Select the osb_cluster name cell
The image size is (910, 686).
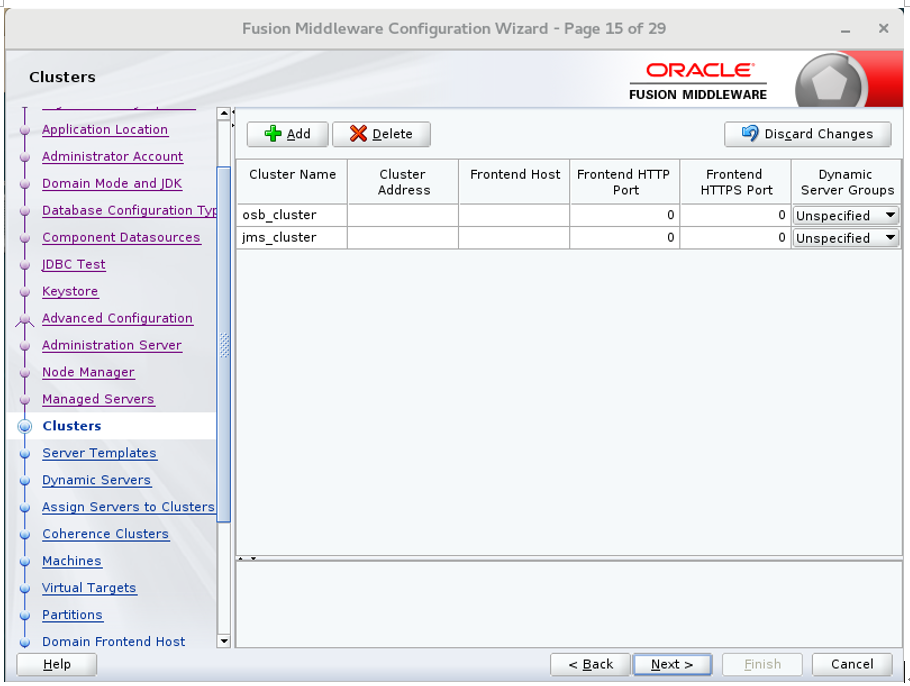292,215
